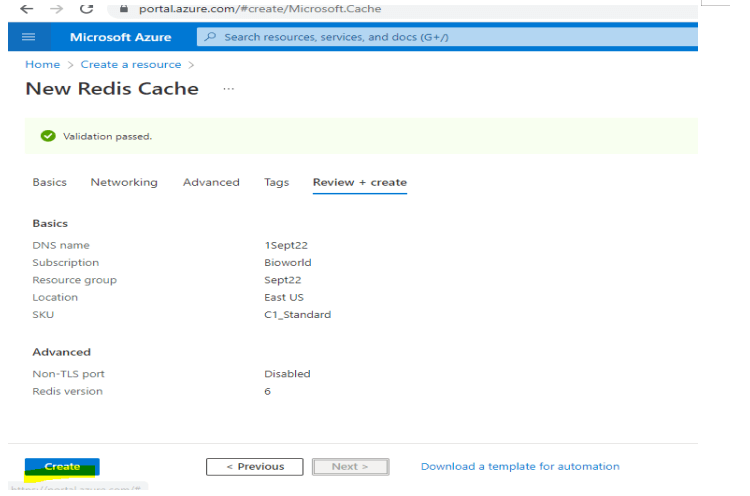Click the DNS name label
This screenshot has width=750, height=496.
61,245
